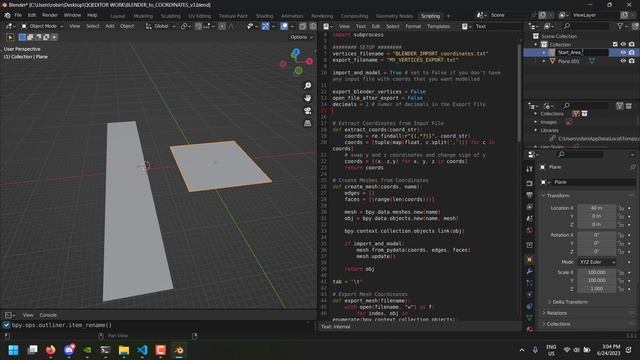Switch to Modeling workspace tab
This screenshot has height=360, width=640.
pyautogui.click(x=143, y=16)
